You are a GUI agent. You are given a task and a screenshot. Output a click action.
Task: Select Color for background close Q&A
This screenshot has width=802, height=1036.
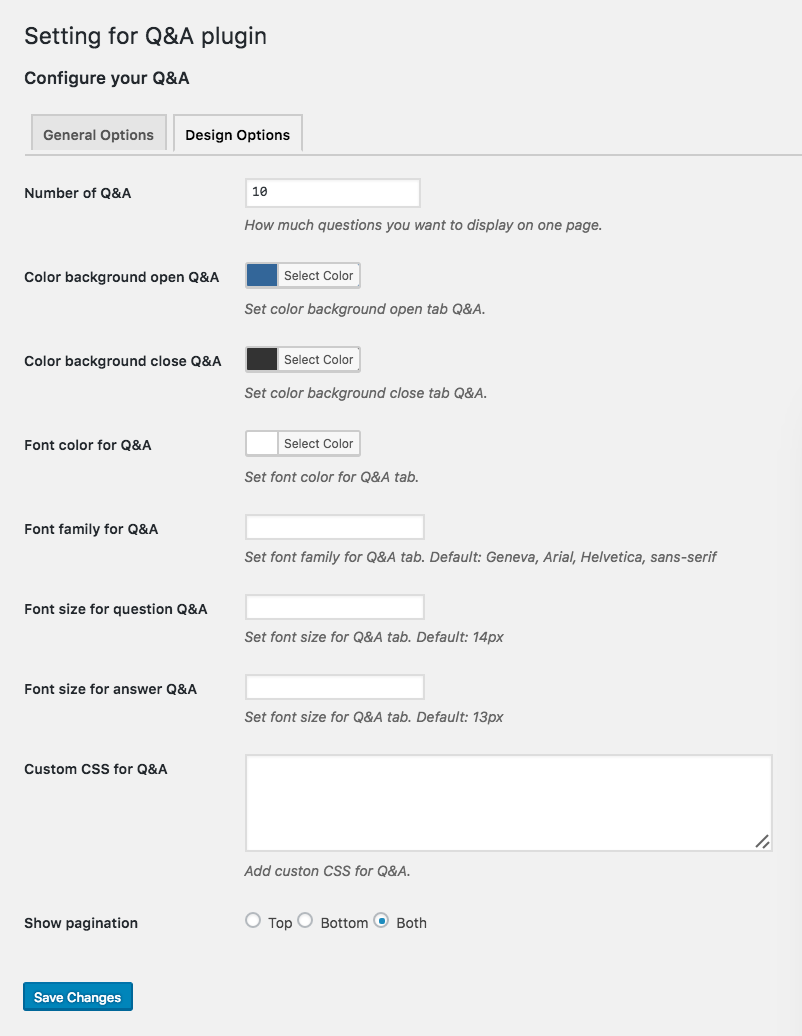click(x=318, y=359)
